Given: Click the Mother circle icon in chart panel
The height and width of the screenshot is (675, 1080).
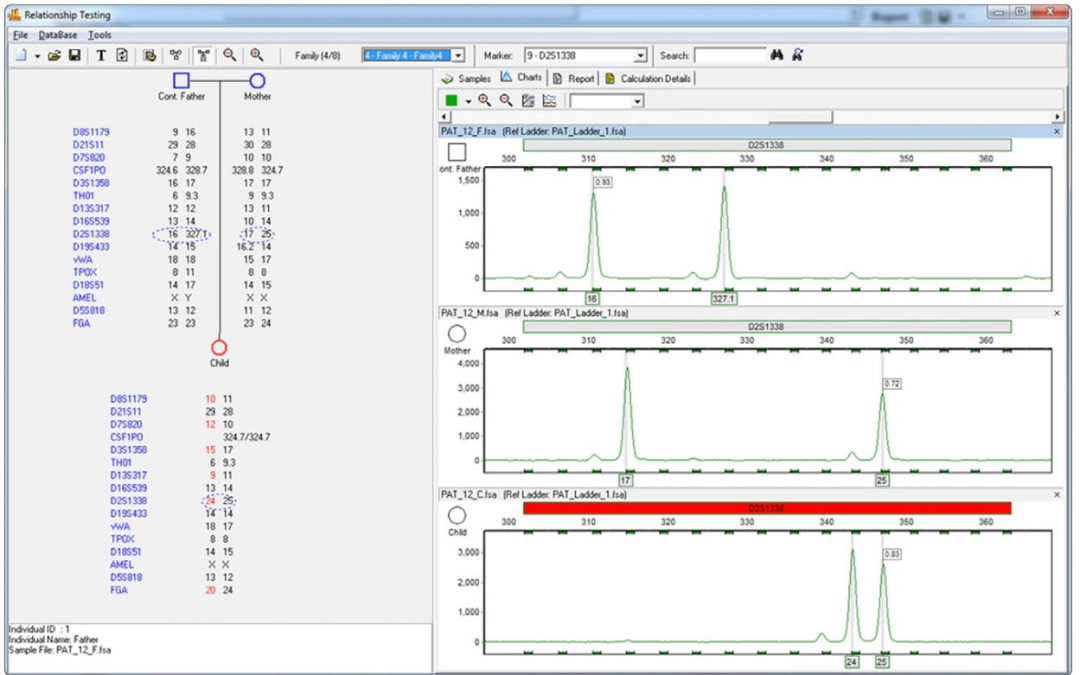Looking at the screenshot, I should 457,333.
